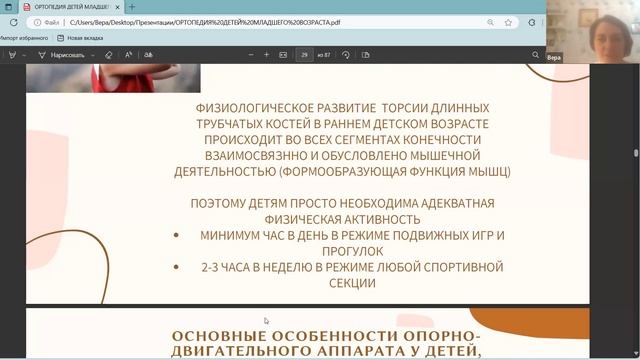This screenshot has height=360, width=640.
Task: Add this page to favorites star
Action: click(508, 22)
